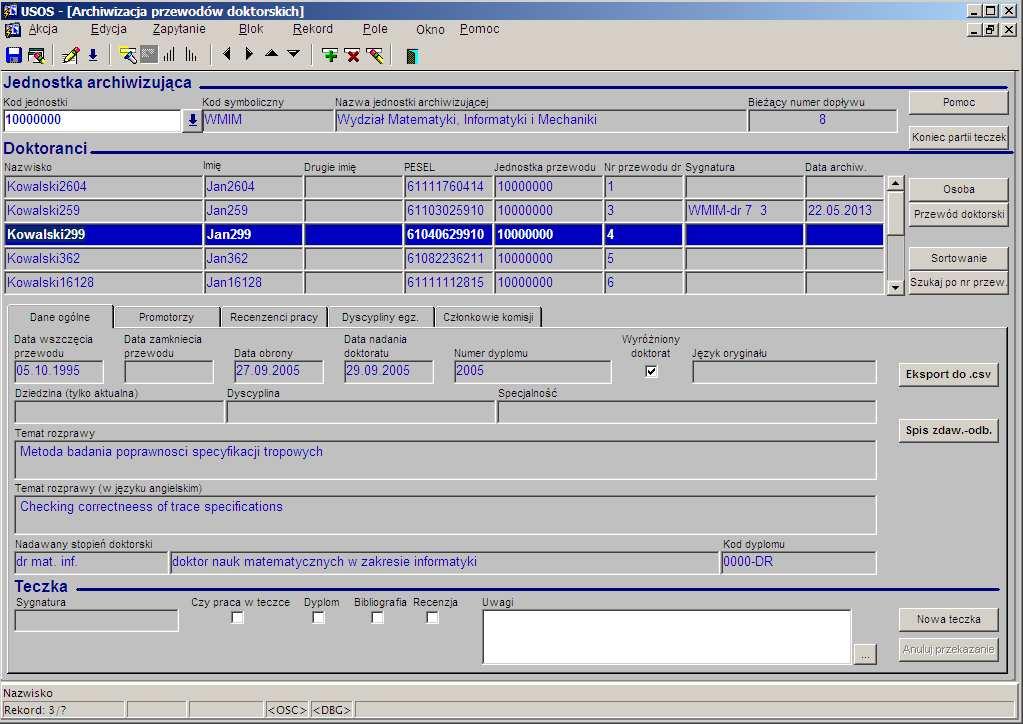
Task: Click the Sygnatura cell WMIM-dr 7 3
Action: click(x=744, y=211)
